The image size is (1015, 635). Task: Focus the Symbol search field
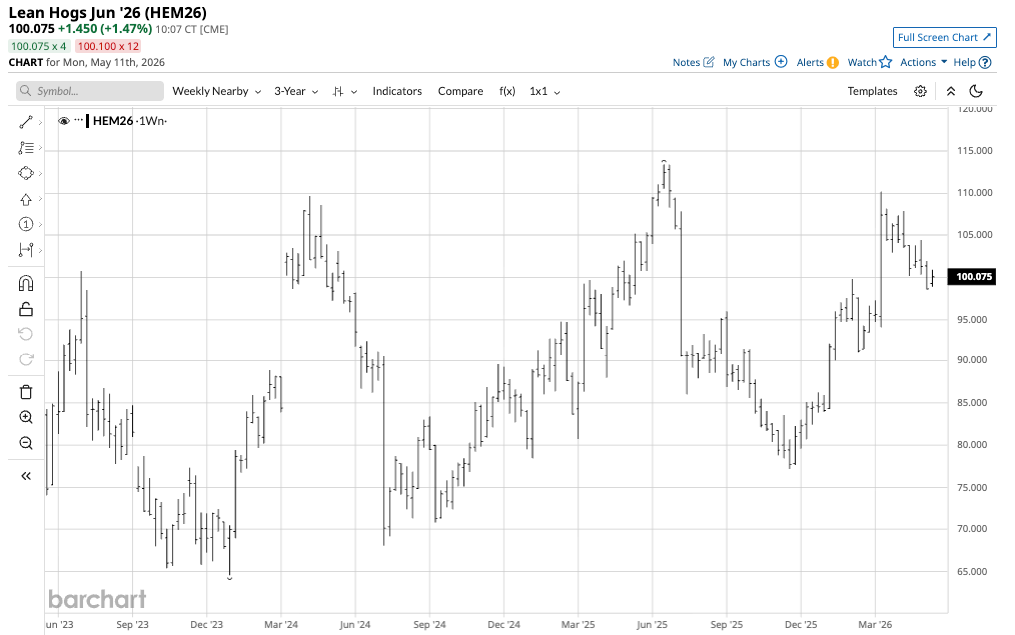[x=90, y=91]
